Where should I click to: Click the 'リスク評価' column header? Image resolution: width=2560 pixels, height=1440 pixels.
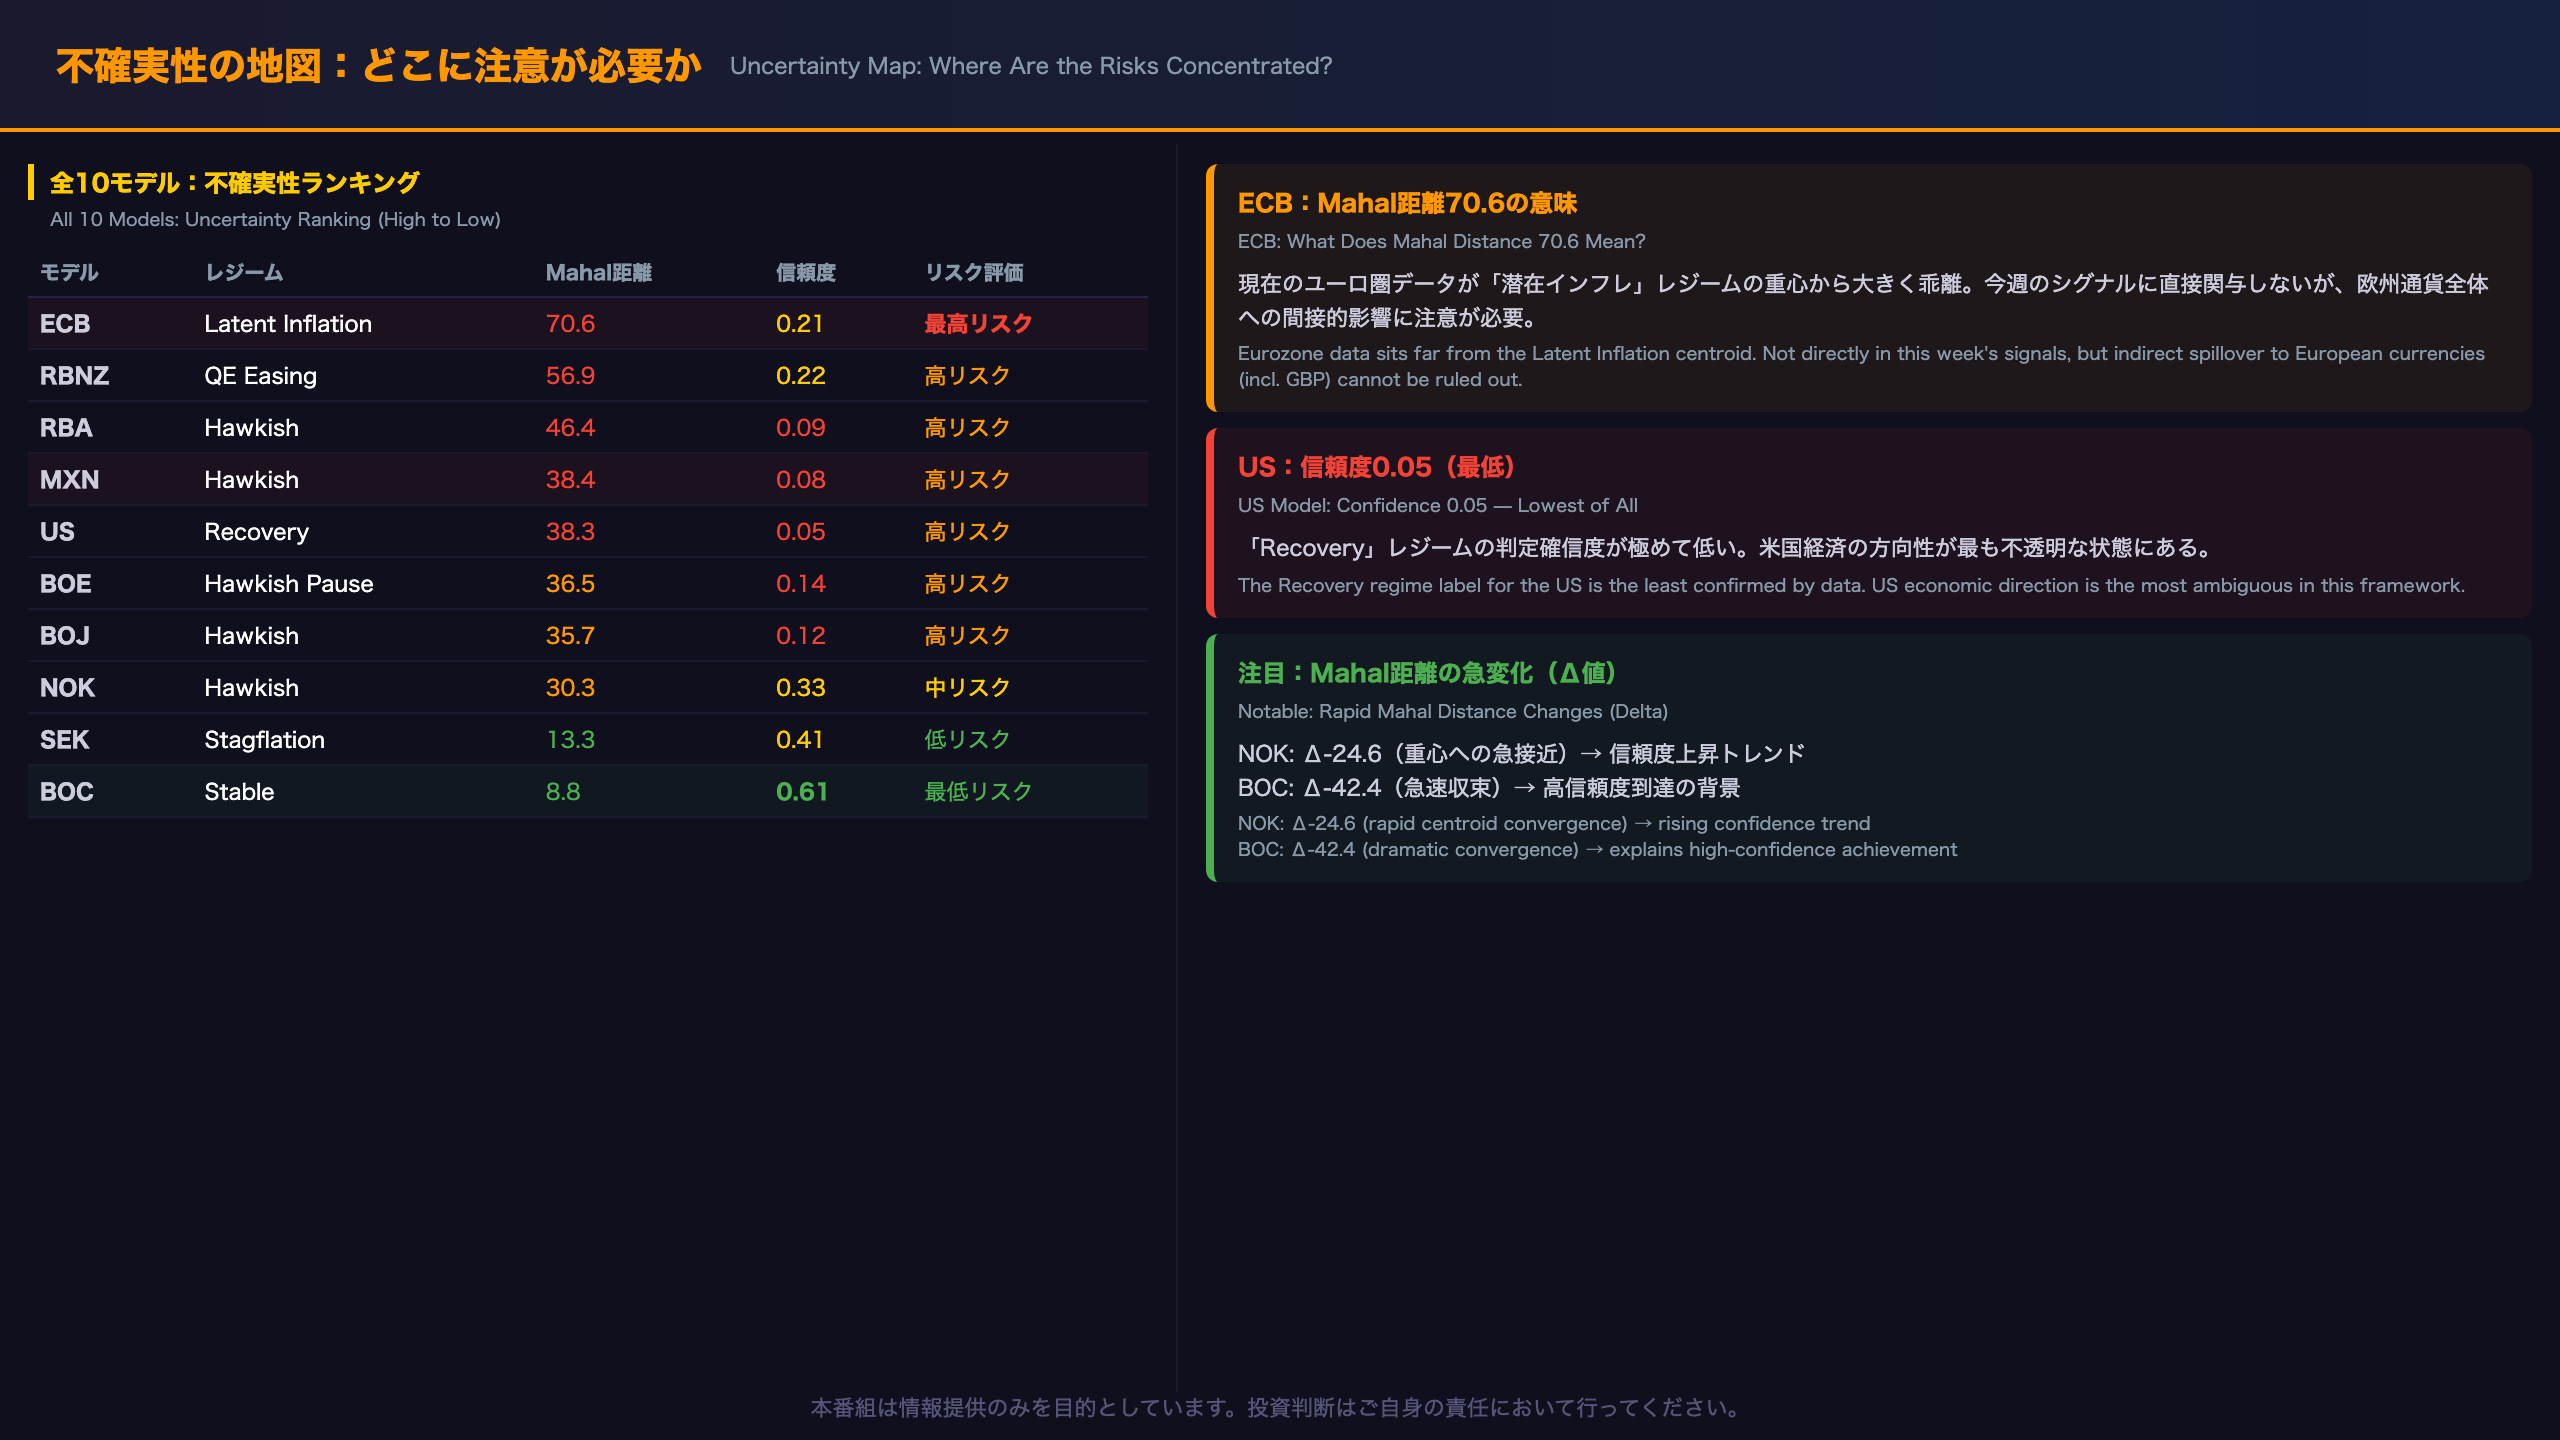[x=974, y=272]
